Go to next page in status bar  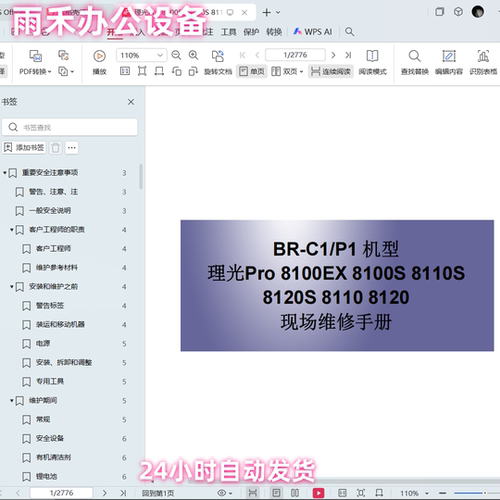click(x=104, y=493)
